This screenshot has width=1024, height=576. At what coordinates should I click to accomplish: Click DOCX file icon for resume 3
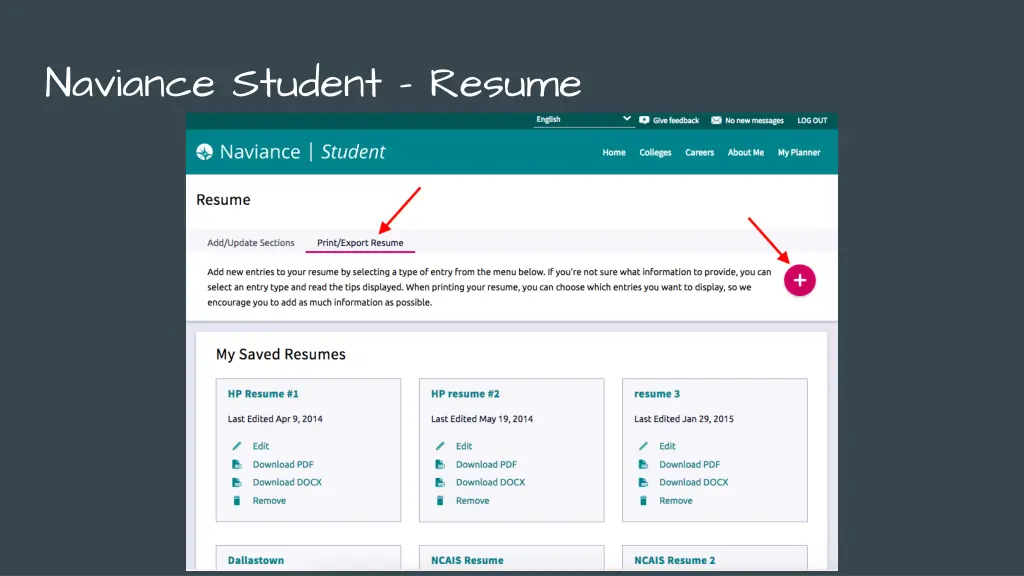[x=643, y=482]
